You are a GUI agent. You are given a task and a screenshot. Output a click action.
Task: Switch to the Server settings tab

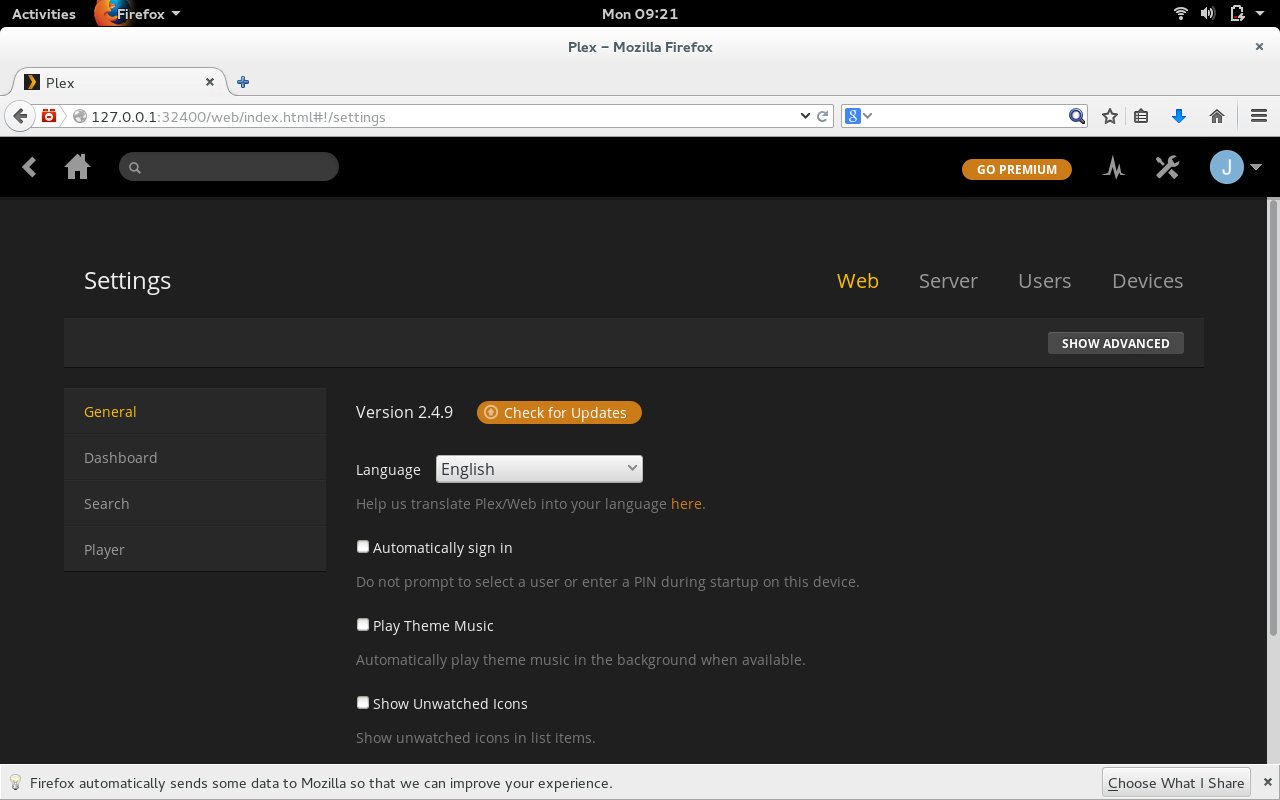coord(948,281)
